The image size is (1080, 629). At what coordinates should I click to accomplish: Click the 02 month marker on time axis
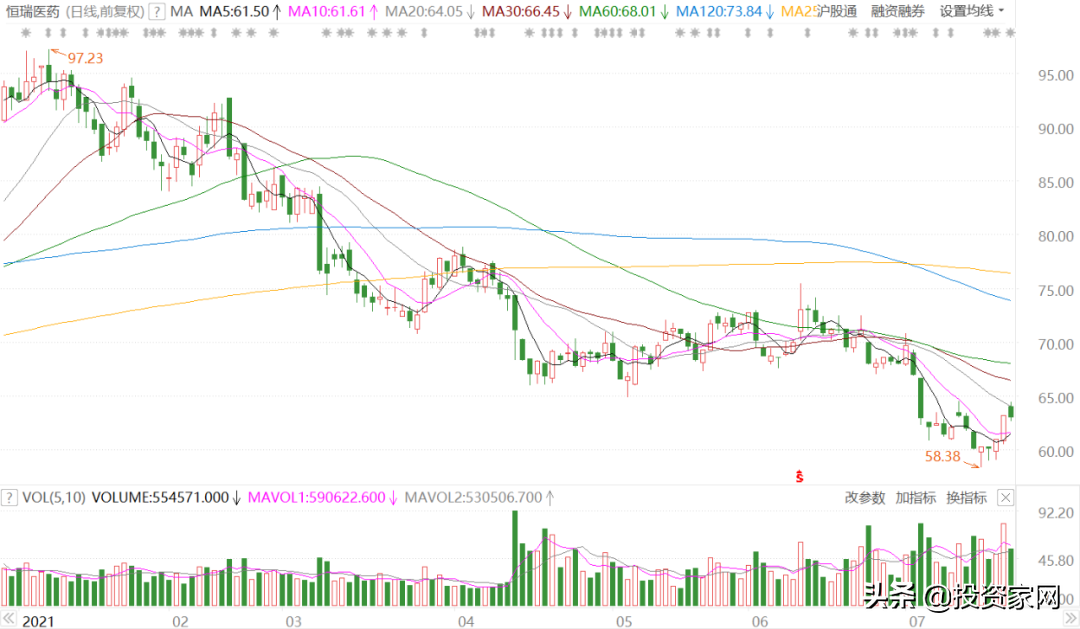click(180, 621)
